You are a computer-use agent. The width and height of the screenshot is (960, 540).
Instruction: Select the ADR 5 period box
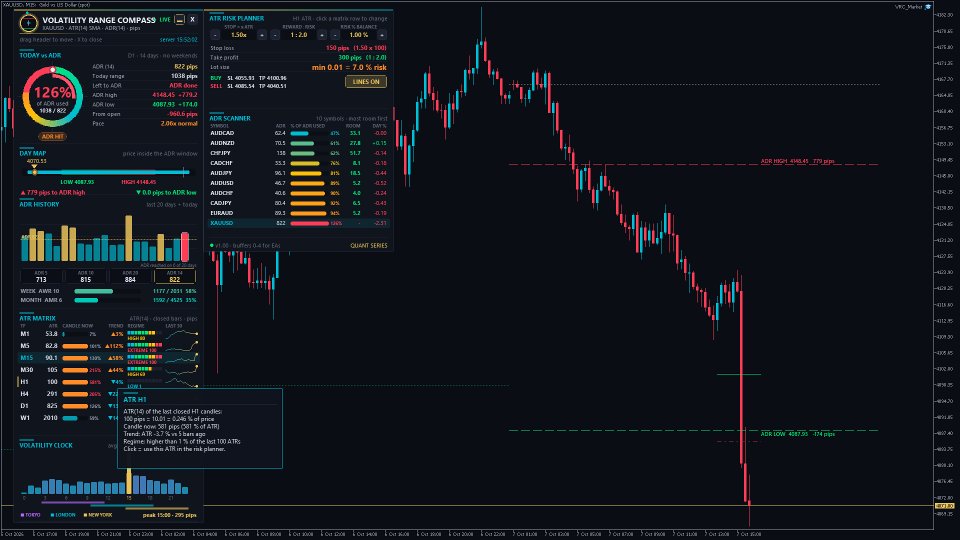point(41,276)
